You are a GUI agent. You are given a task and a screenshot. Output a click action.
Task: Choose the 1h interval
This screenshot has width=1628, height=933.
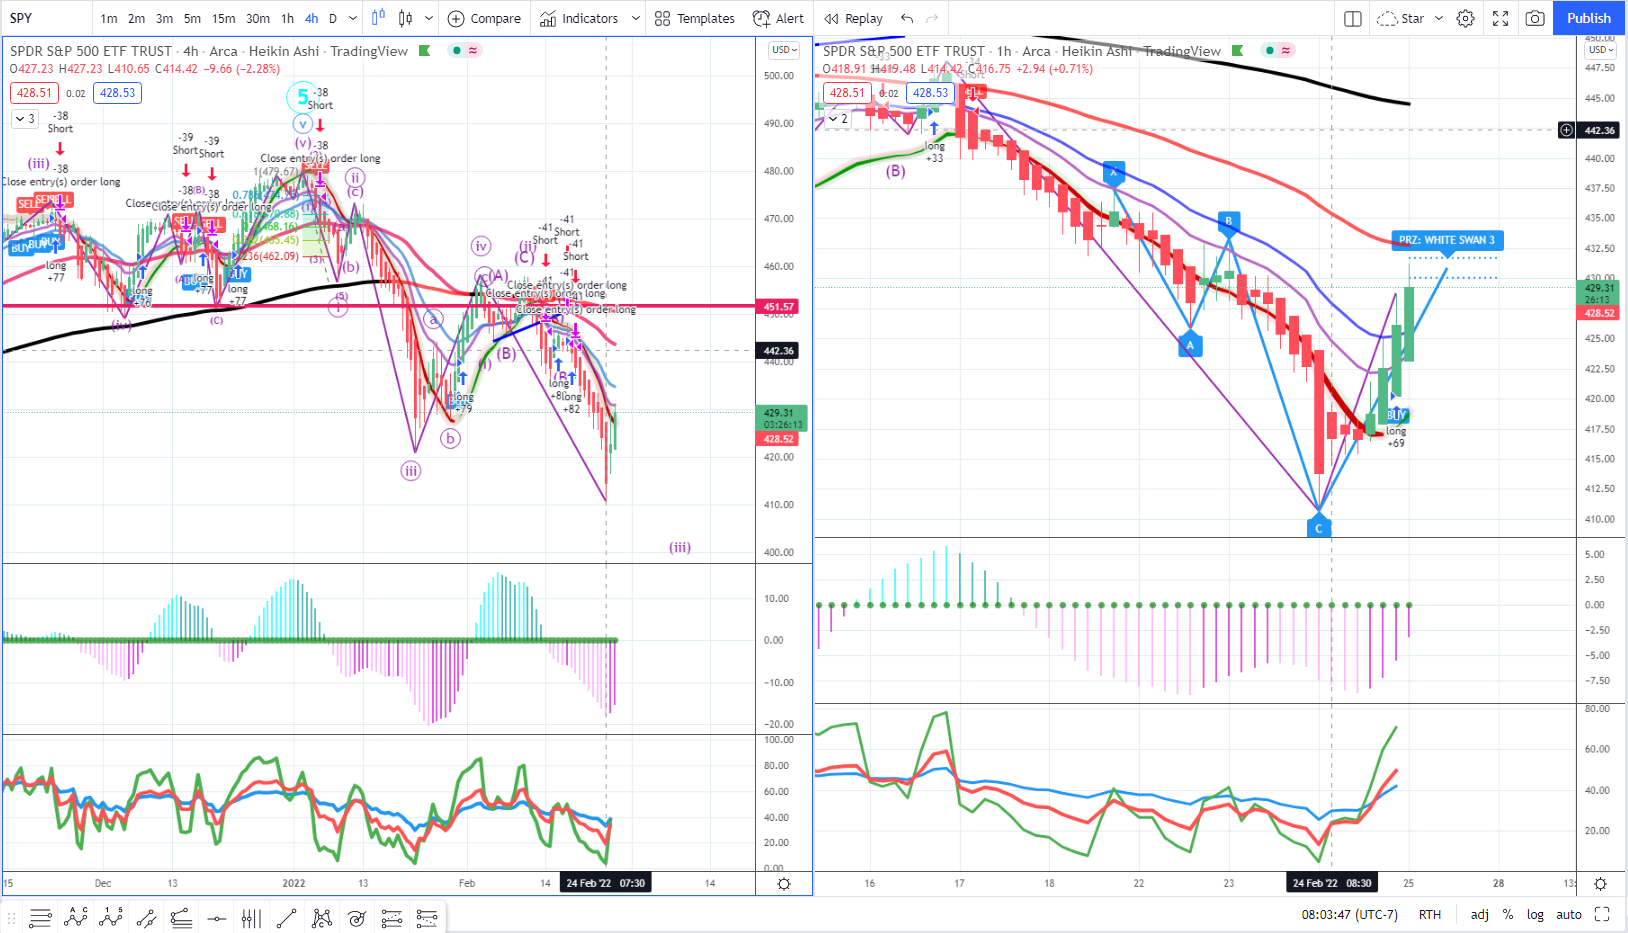pos(288,18)
